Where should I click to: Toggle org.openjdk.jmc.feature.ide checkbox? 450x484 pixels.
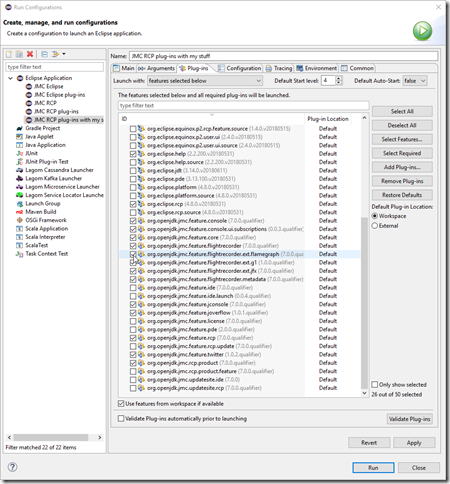133,288
